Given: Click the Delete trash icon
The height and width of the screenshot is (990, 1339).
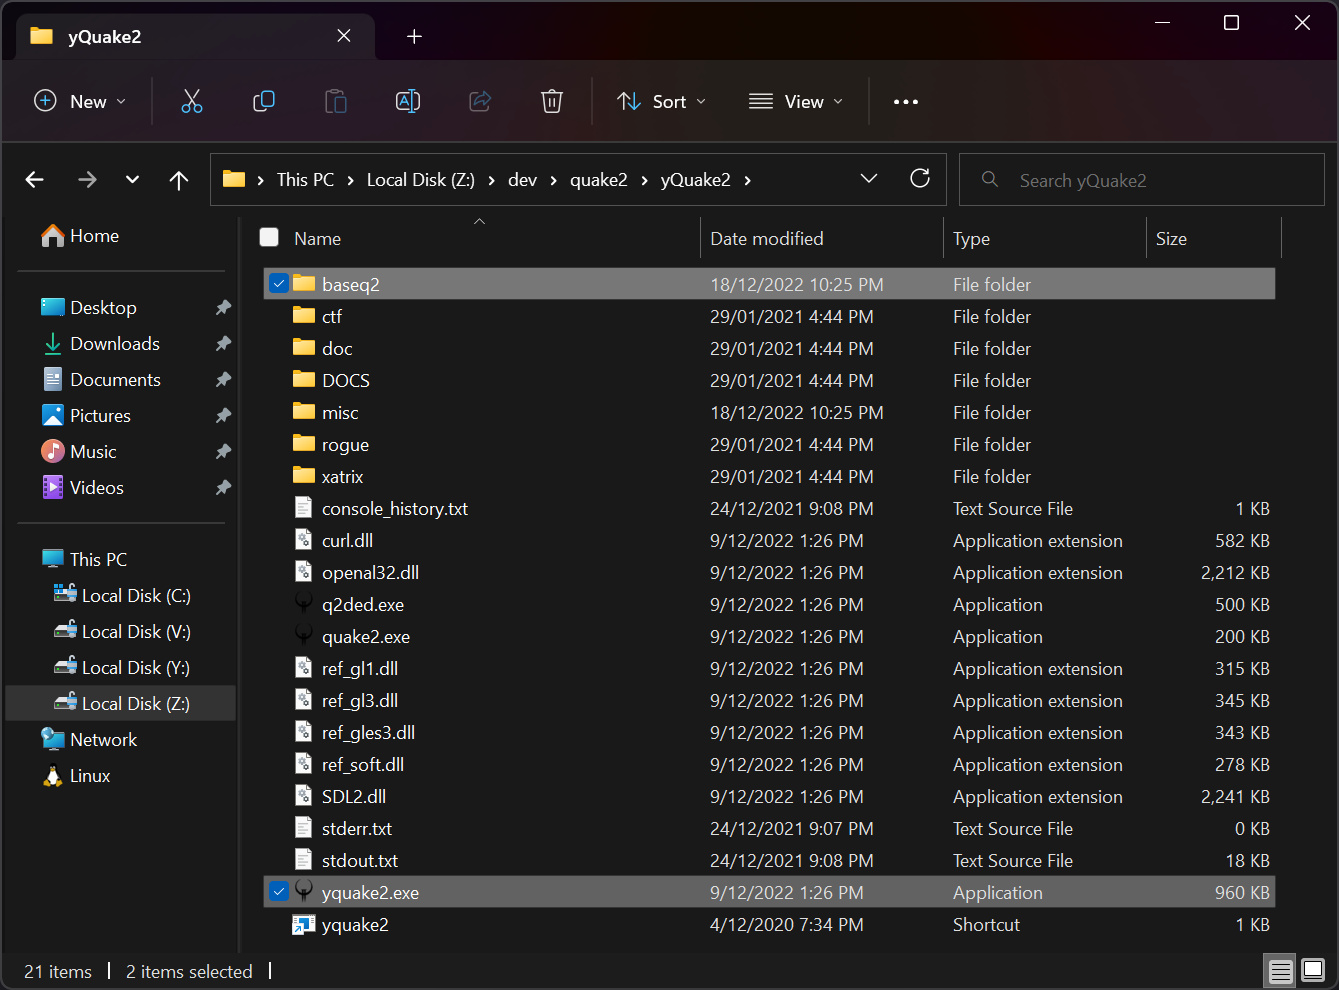Looking at the screenshot, I should (x=552, y=101).
